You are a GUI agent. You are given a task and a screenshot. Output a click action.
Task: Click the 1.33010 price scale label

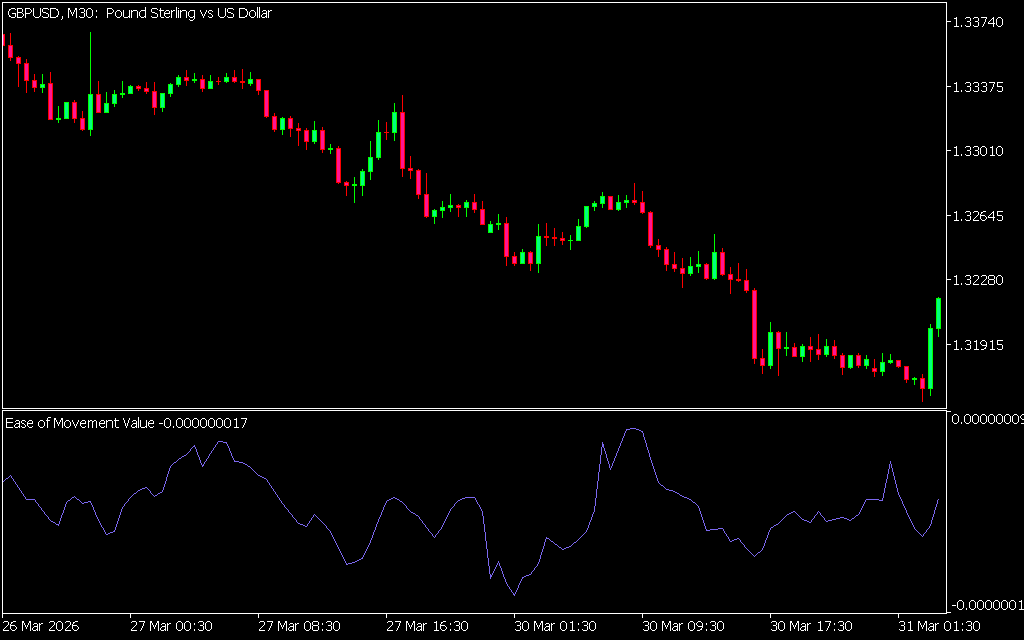tap(981, 152)
